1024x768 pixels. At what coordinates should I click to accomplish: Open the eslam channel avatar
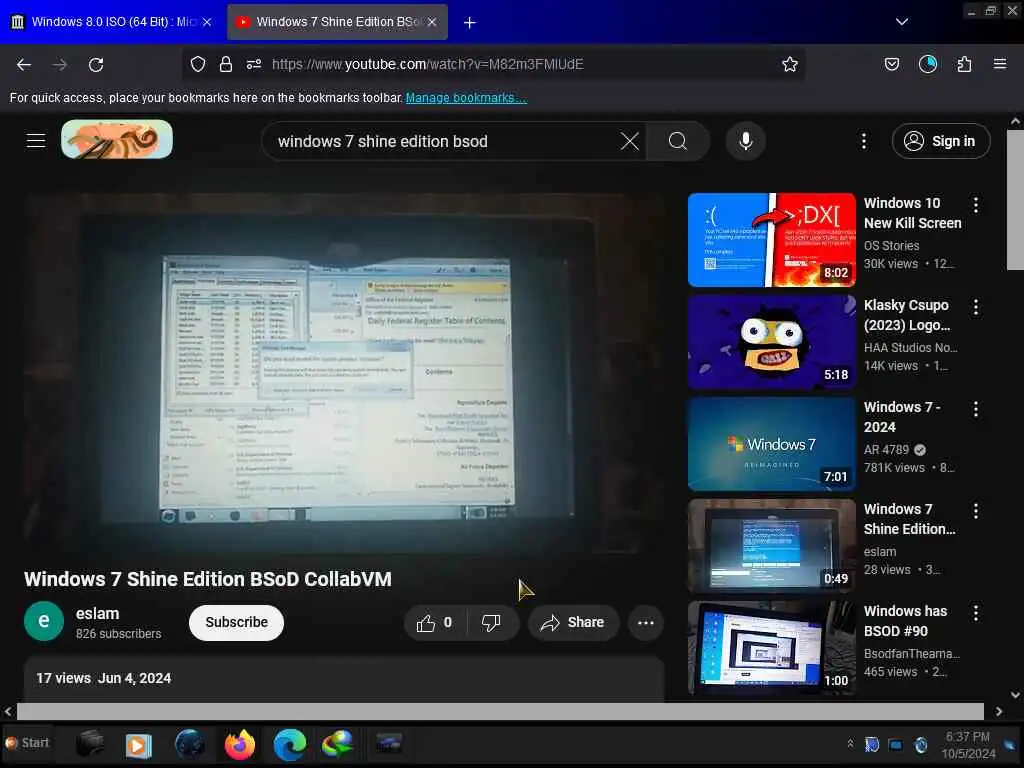pyautogui.click(x=44, y=621)
